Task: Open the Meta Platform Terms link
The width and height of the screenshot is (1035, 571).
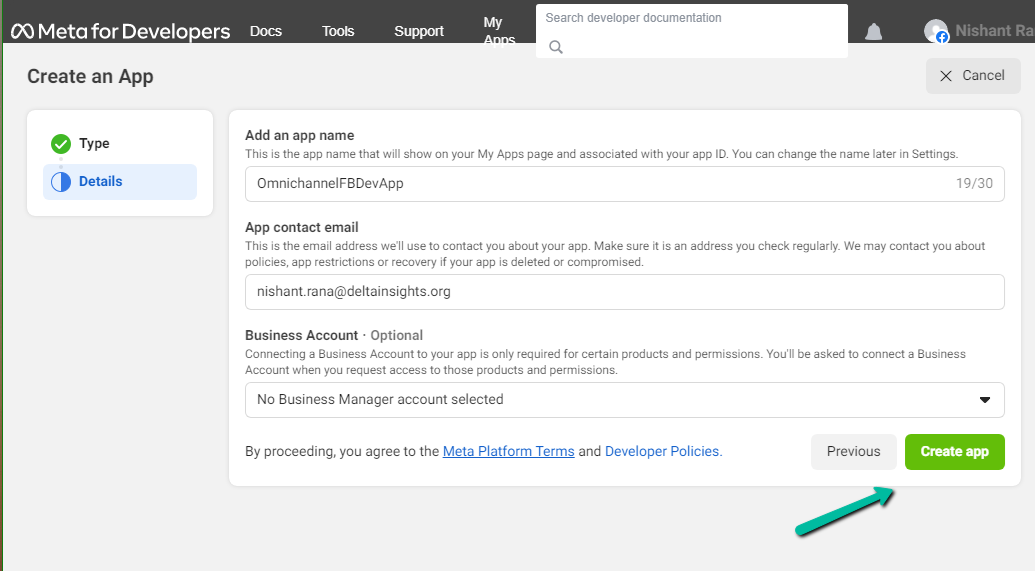Action: point(508,452)
